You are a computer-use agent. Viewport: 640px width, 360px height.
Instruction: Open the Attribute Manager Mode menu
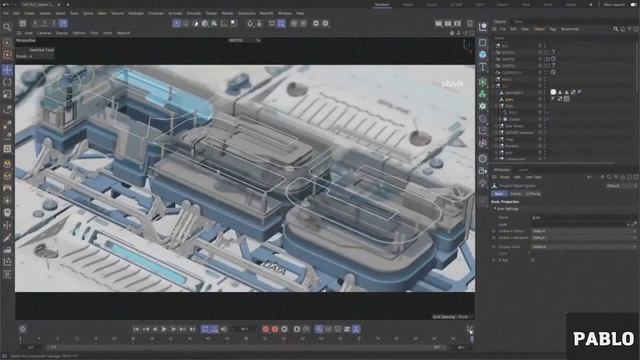click(505, 177)
